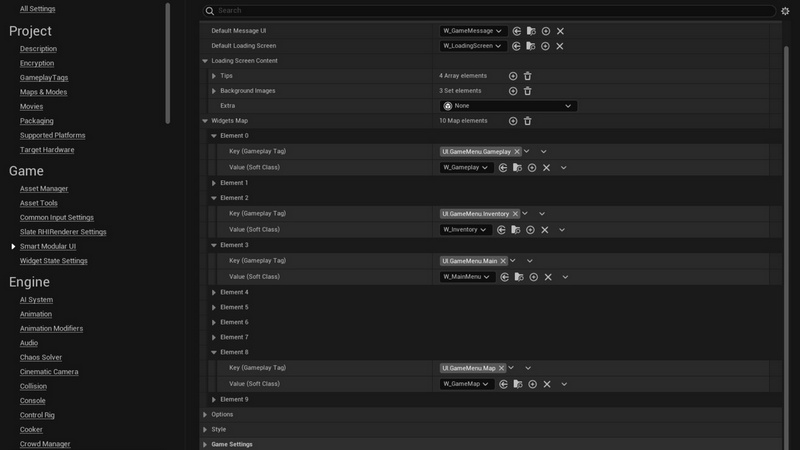Viewport: 800px width, 450px height.
Task: Remove the UI.GameMenu.Map gameplay tag
Action: coord(501,368)
